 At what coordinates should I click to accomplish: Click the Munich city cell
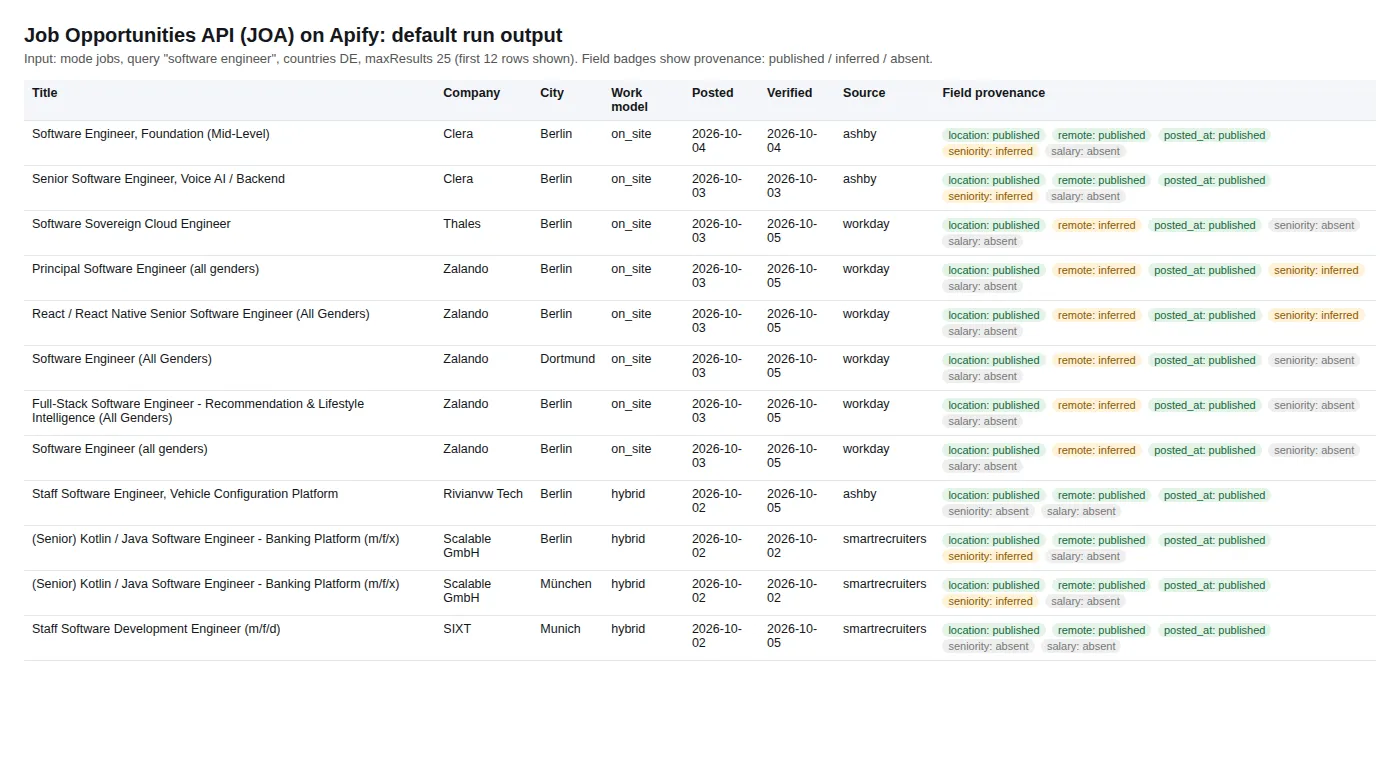coord(560,629)
